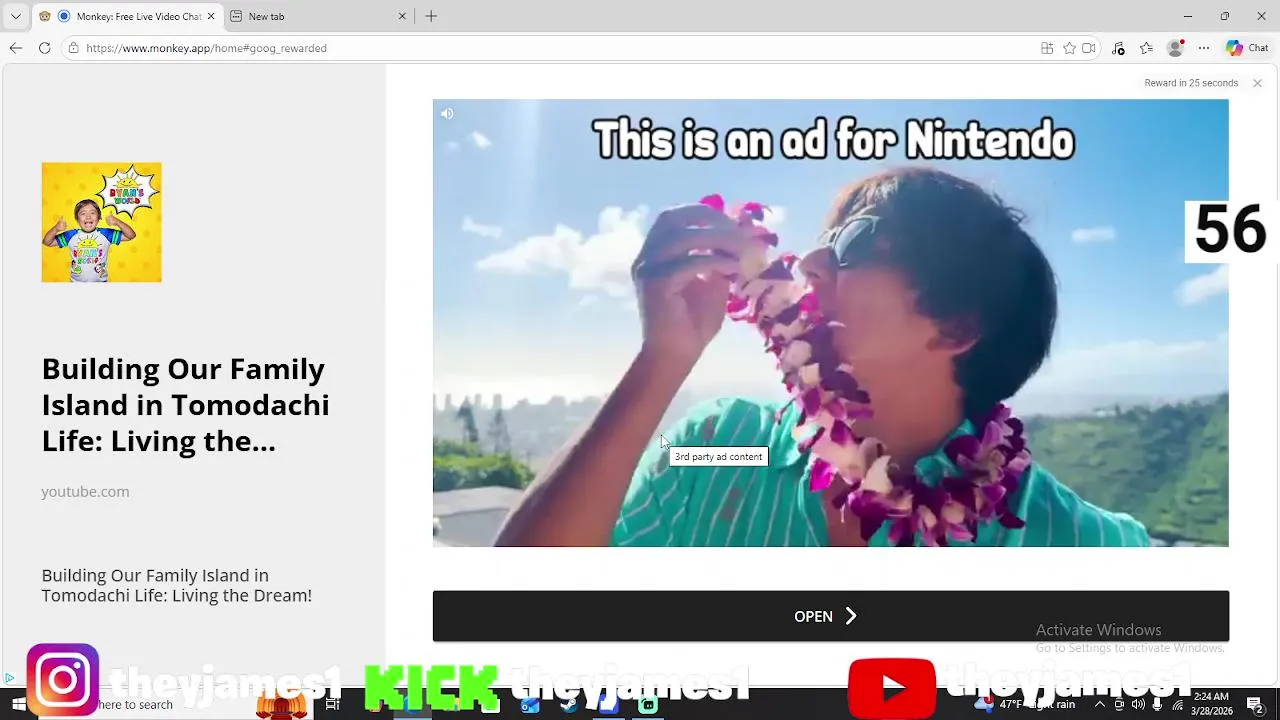This screenshot has width=1280, height=720.
Task: Open a new browser tab with plus
Action: [431, 16]
